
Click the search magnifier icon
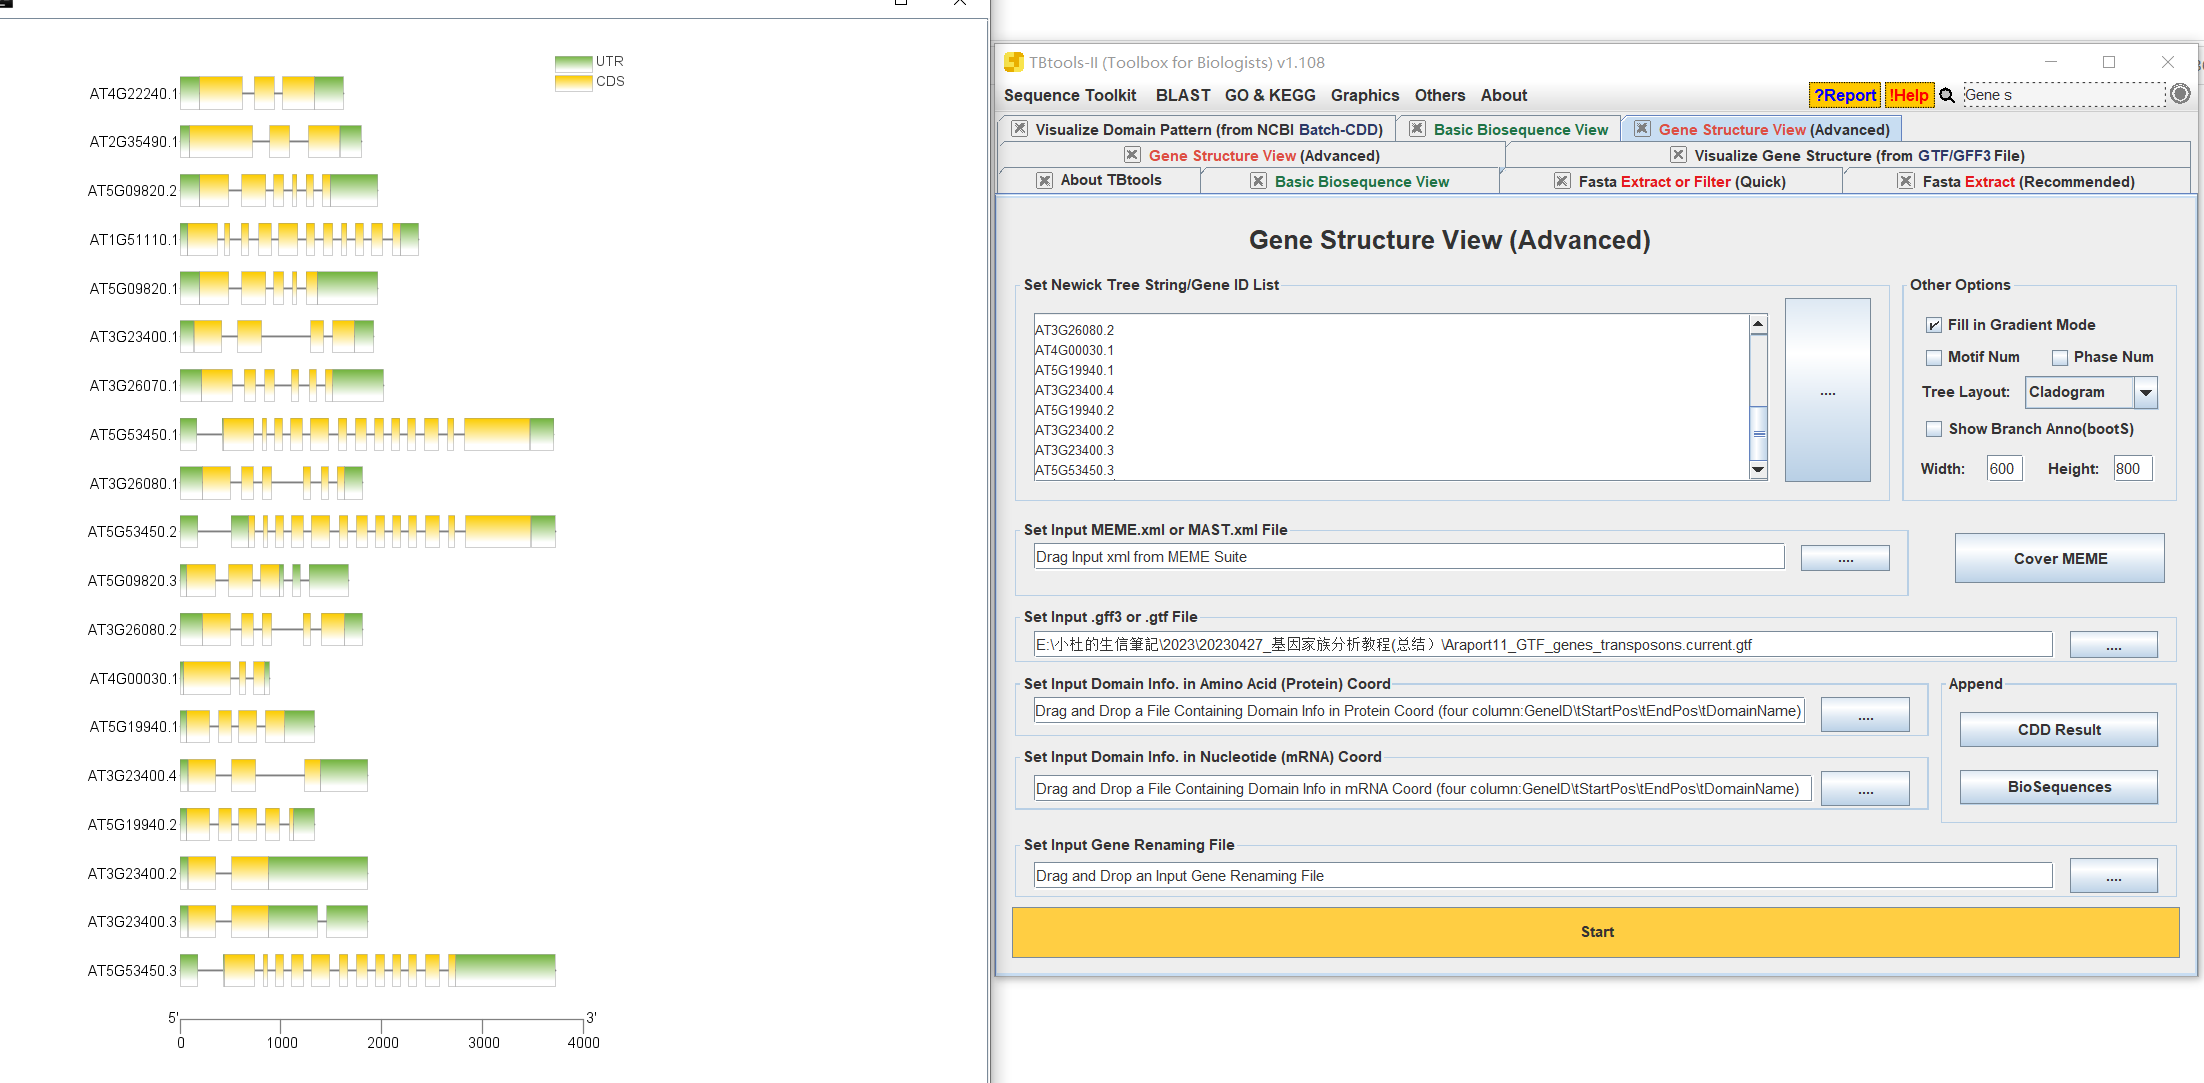(x=1947, y=95)
